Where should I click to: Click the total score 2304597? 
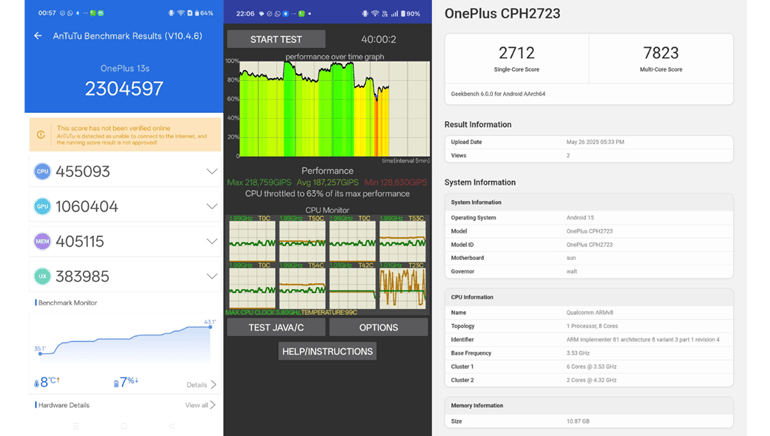coord(124,89)
